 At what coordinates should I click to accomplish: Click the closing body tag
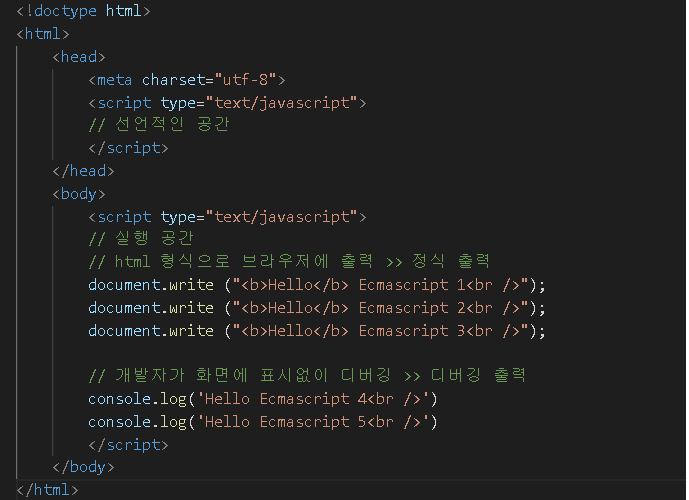pyautogui.click(x=83, y=467)
